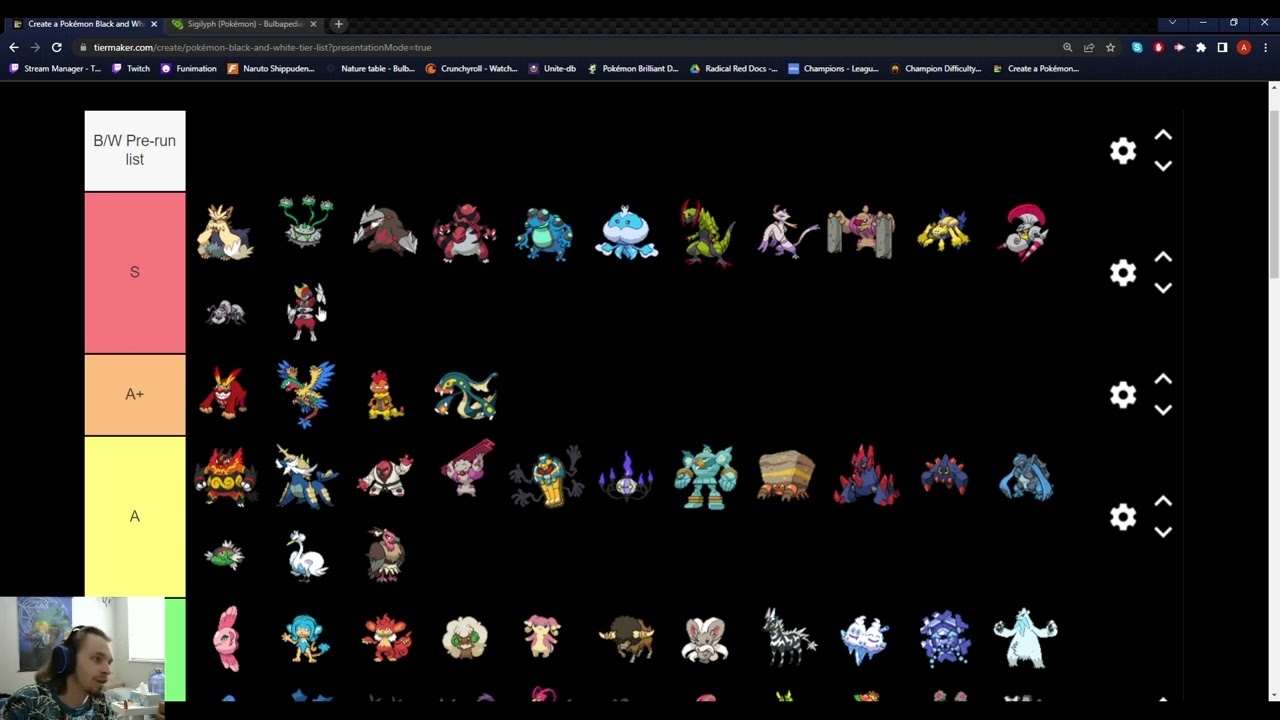This screenshot has height=720, width=1280.
Task: Select the Darmanitan image in A+ tier
Action: tap(224, 393)
